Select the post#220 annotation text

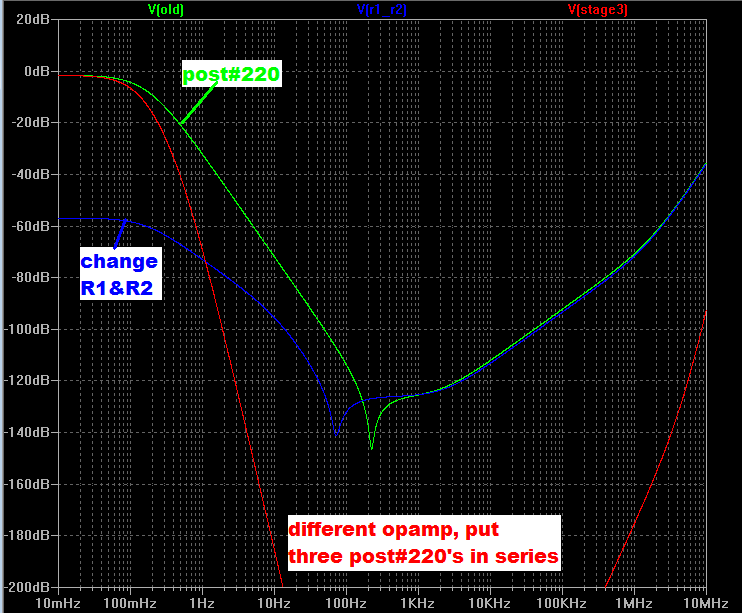pyautogui.click(x=231, y=74)
